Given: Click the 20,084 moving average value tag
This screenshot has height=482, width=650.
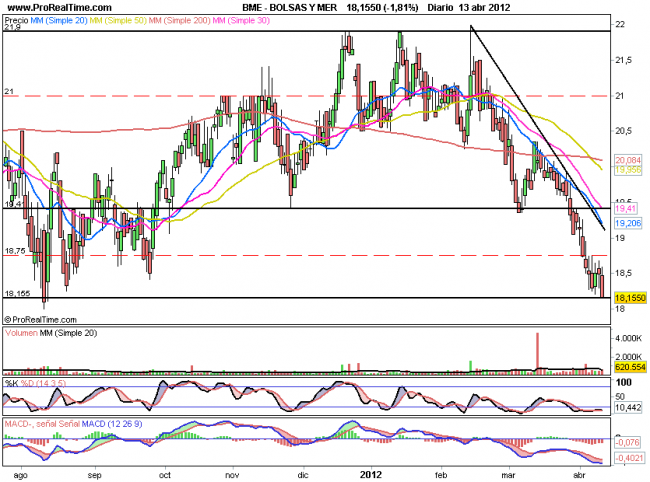Looking at the screenshot, I should pos(628,160).
